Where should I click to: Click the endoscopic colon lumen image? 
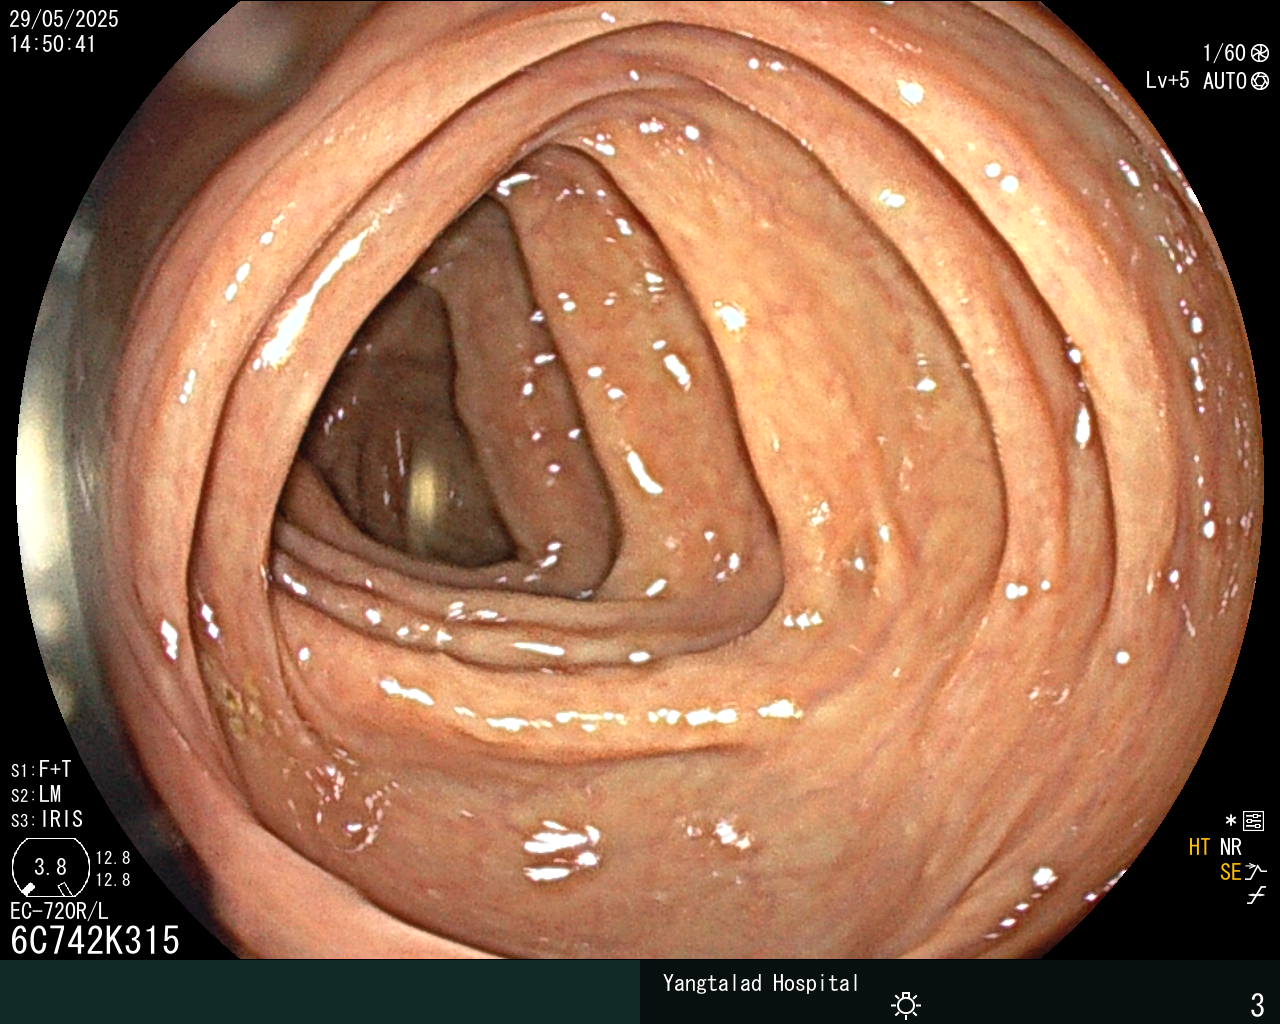pyautogui.click(x=640, y=480)
